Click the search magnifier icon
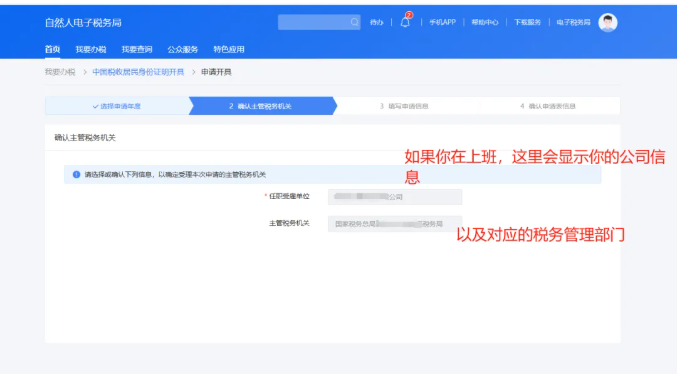 (x=354, y=22)
